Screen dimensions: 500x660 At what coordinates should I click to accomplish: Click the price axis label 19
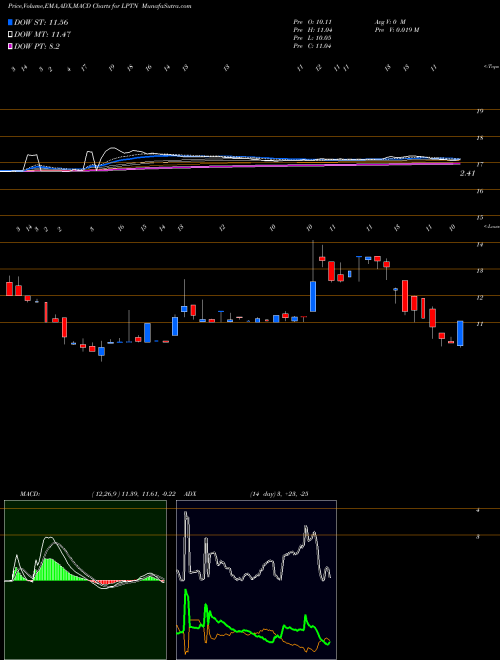tap(479, 111)
